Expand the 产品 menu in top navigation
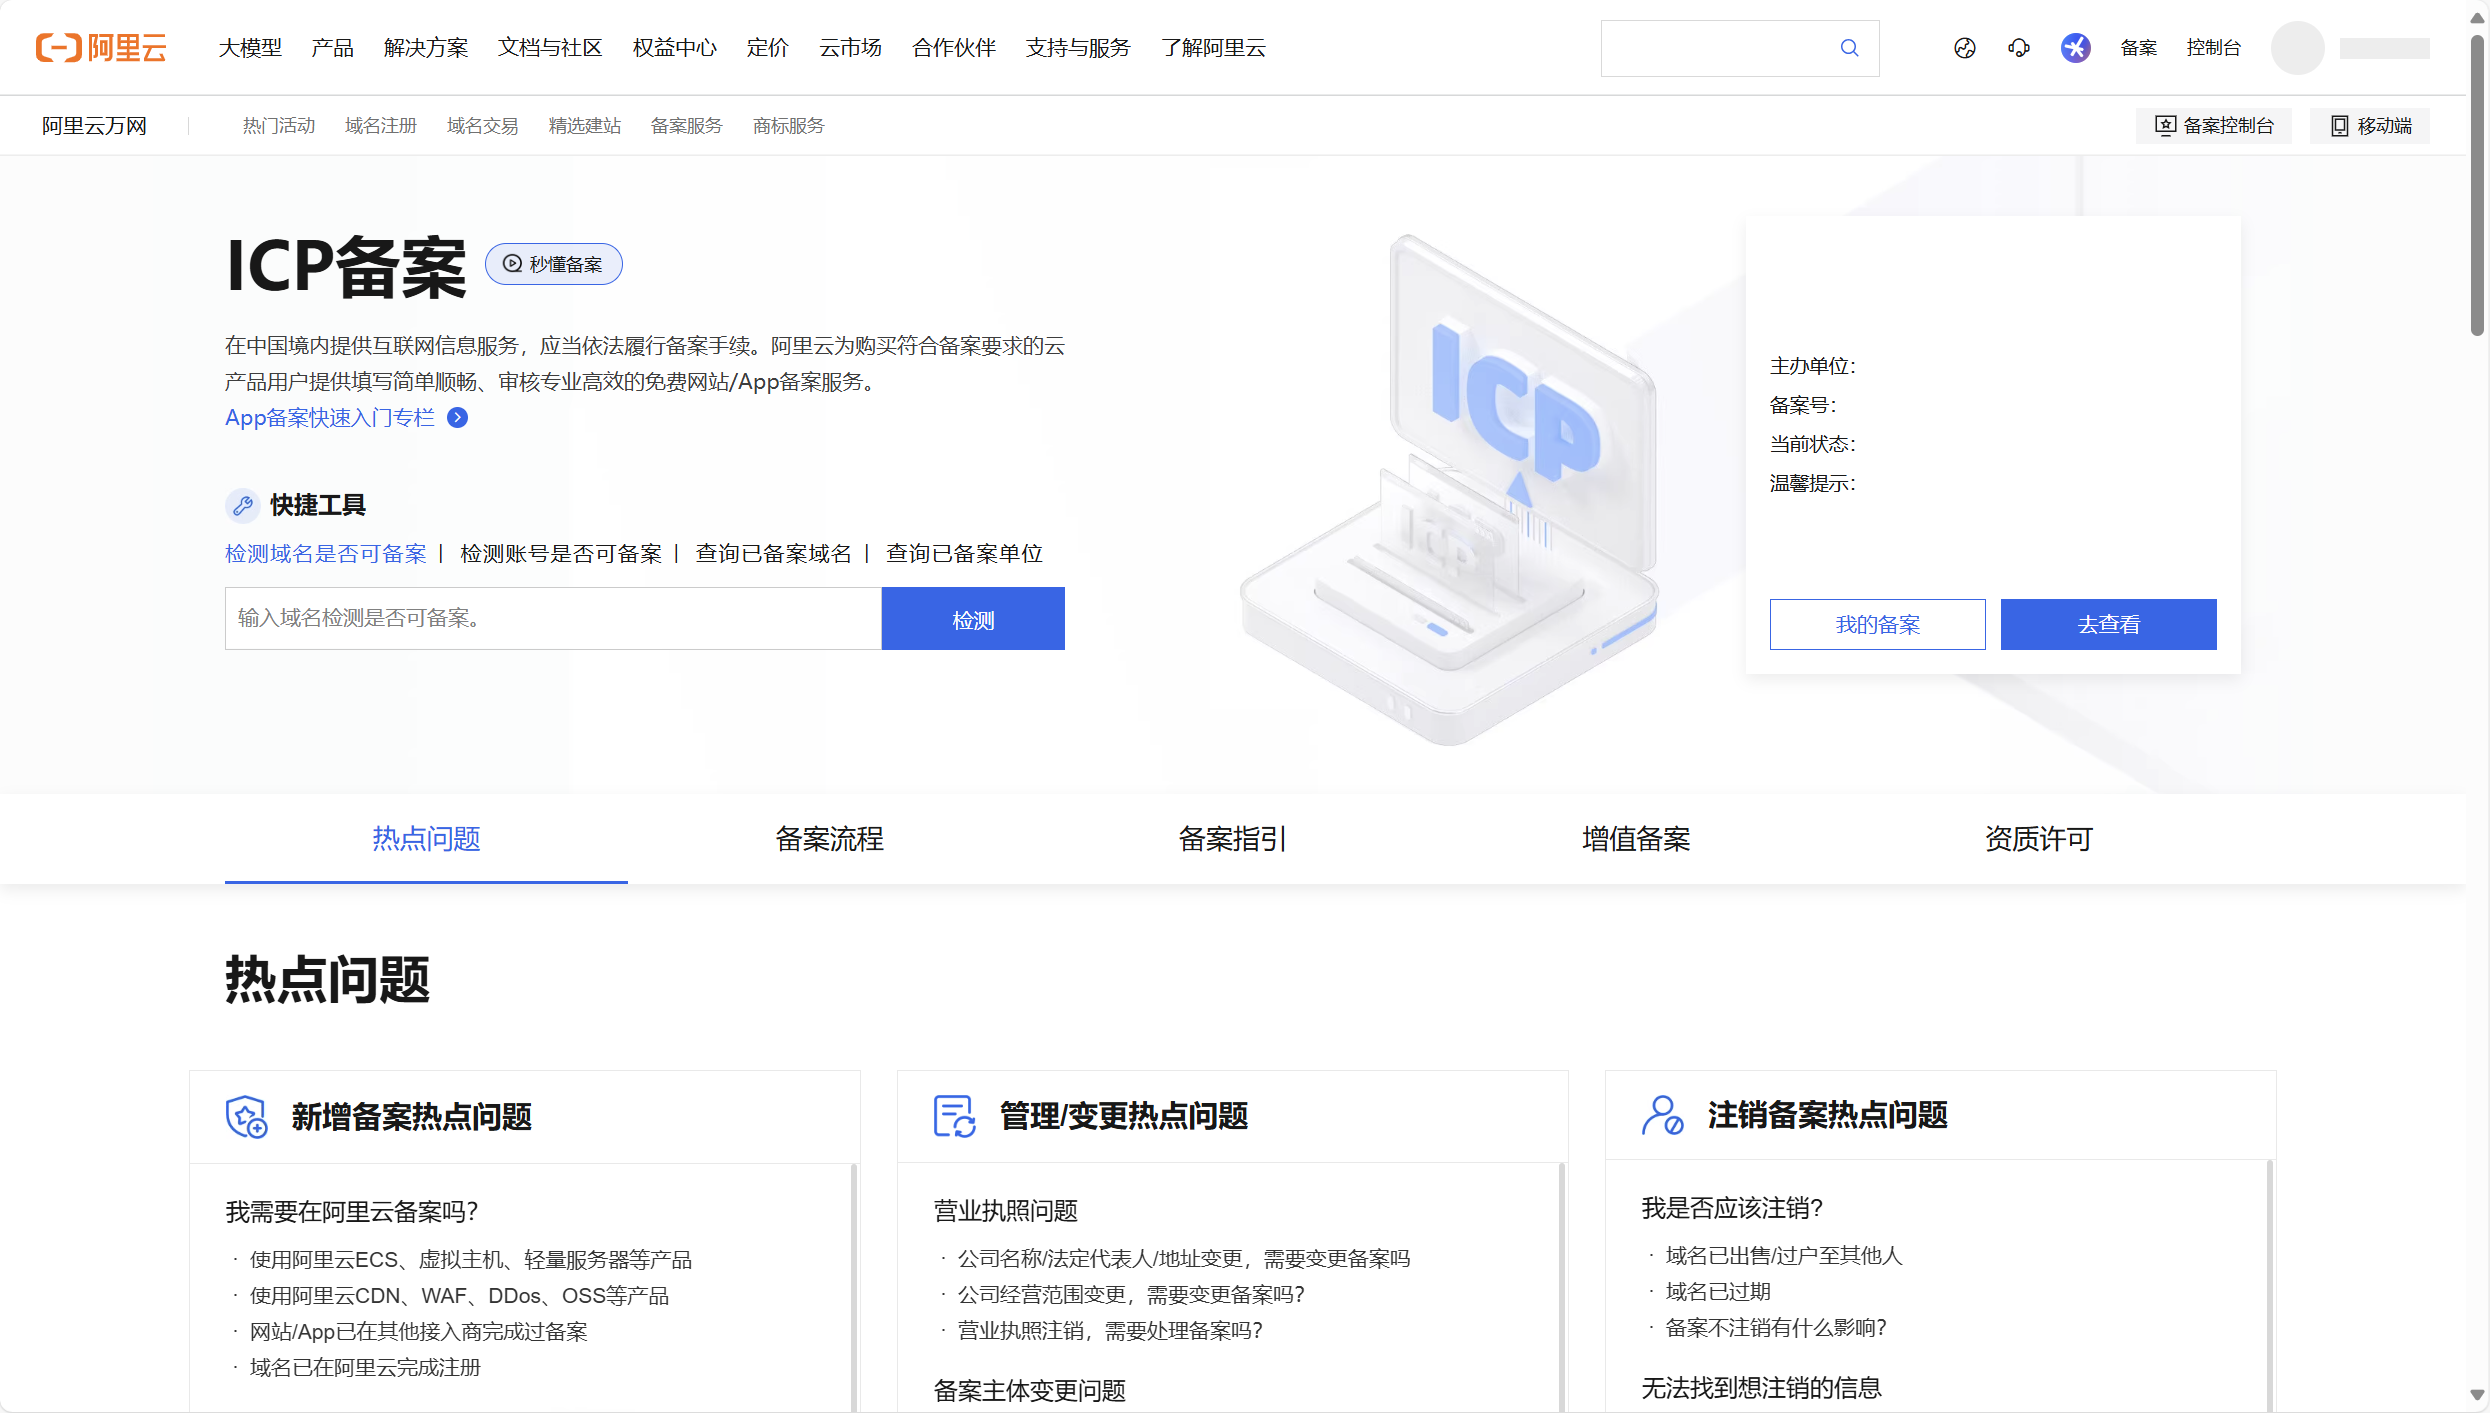The width and height of the screenshot is (2490, 1413). [332, 48]
